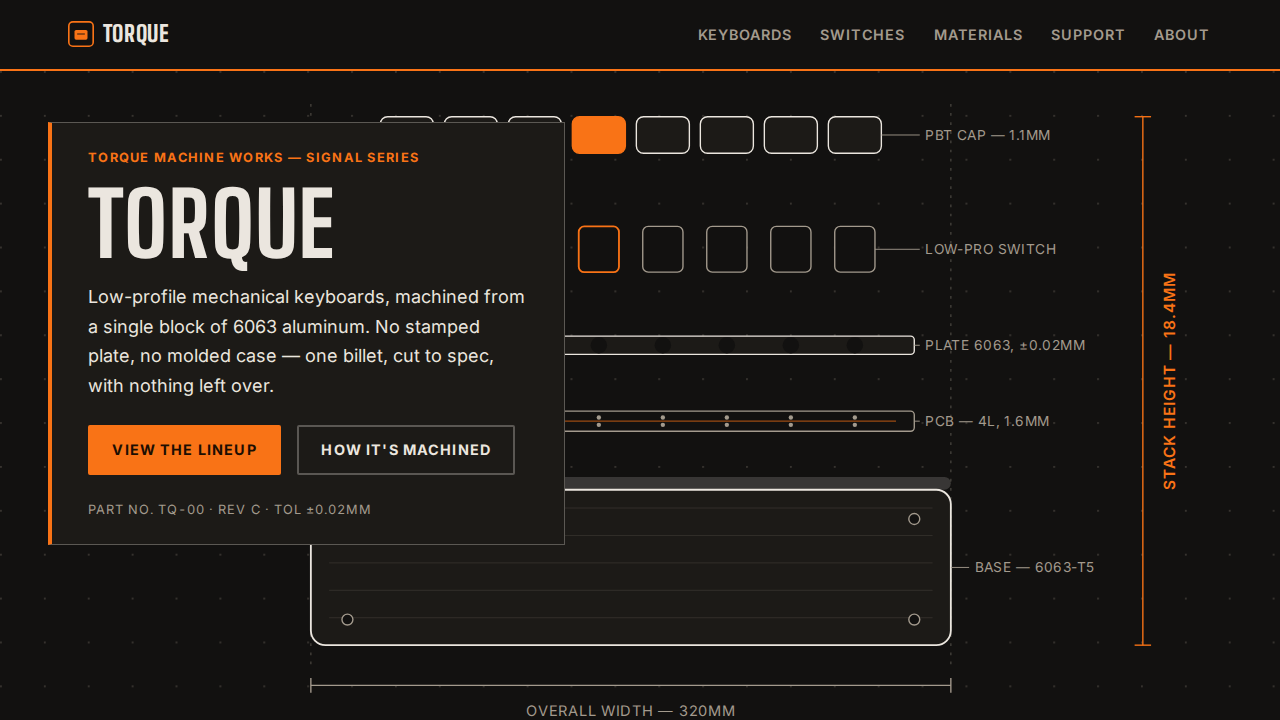Click the LOW-PRO SWITCH label

click(x=990, y=249)
